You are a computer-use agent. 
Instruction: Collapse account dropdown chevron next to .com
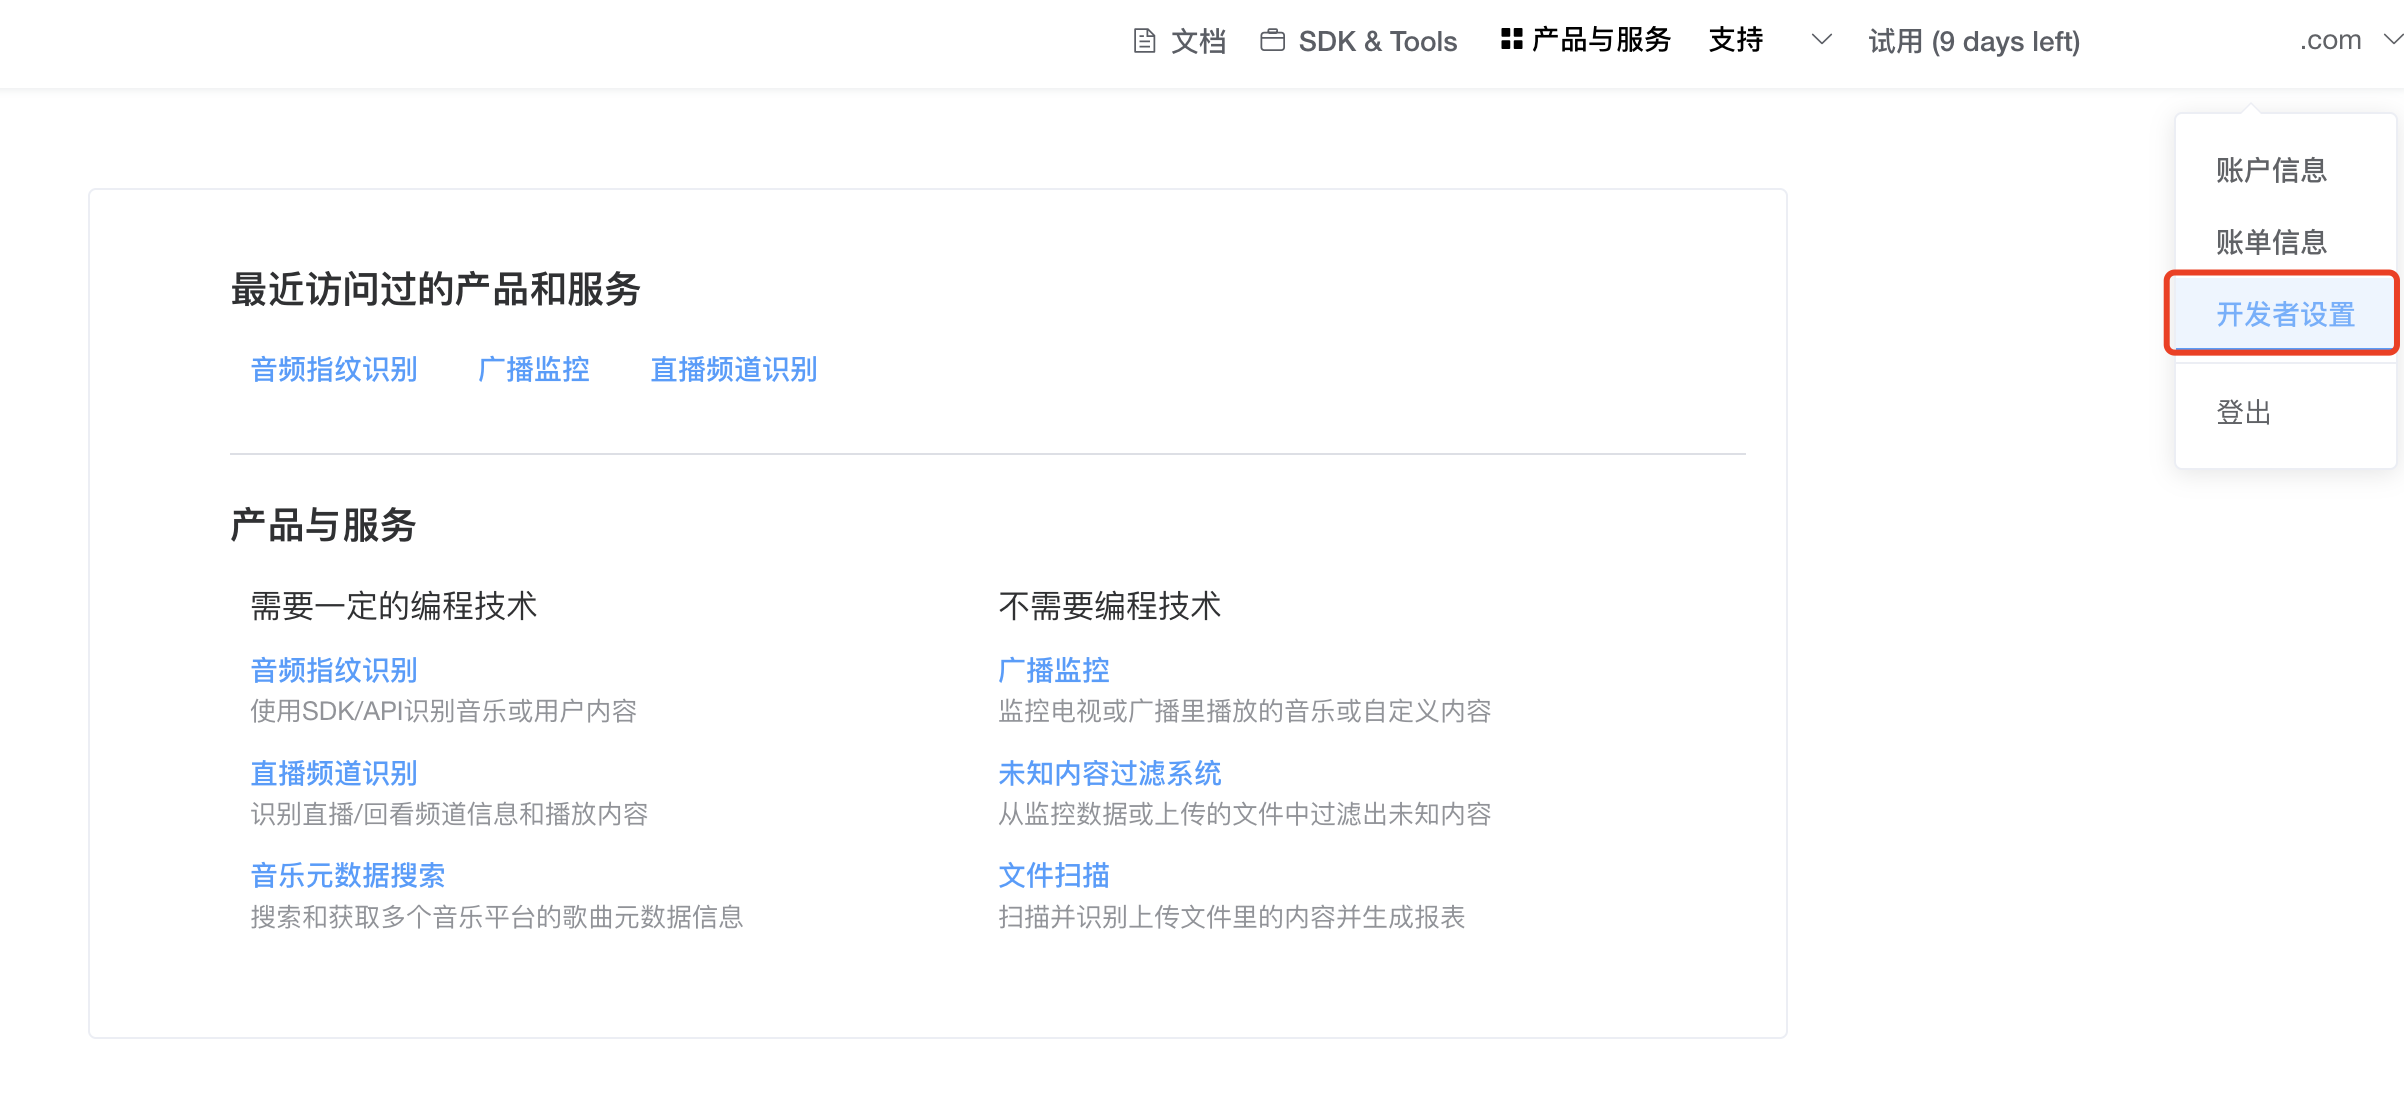tap(2391, 40)
